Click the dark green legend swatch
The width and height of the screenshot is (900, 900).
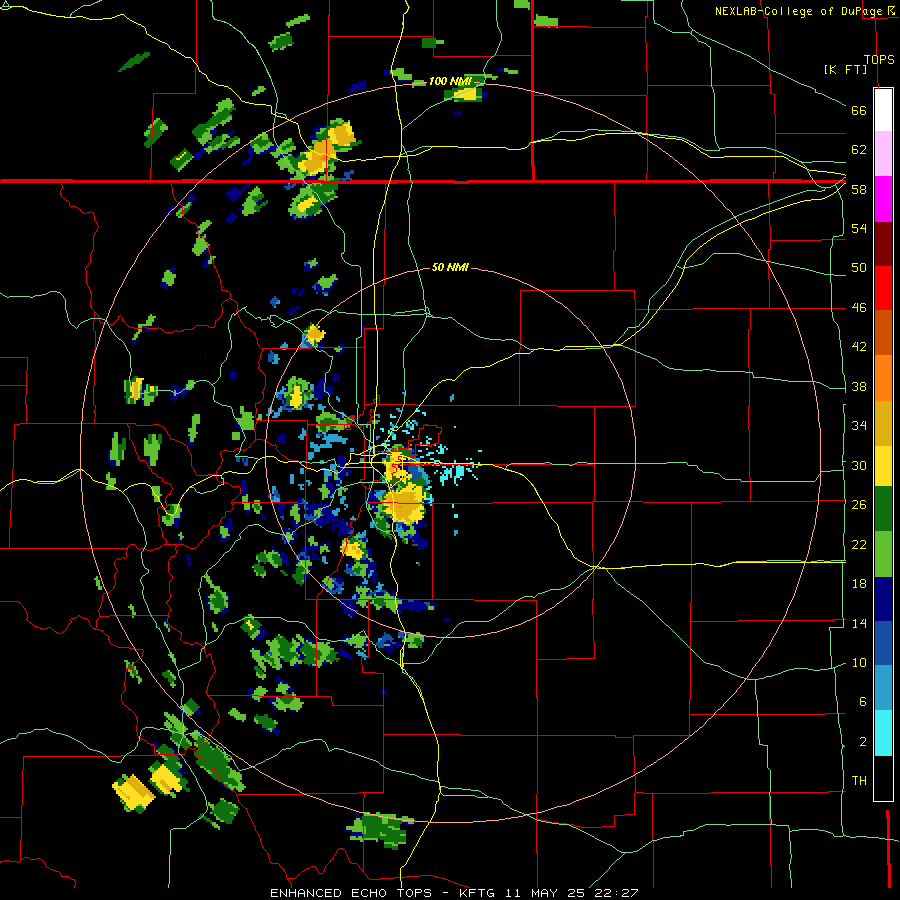tap(883, 509)
